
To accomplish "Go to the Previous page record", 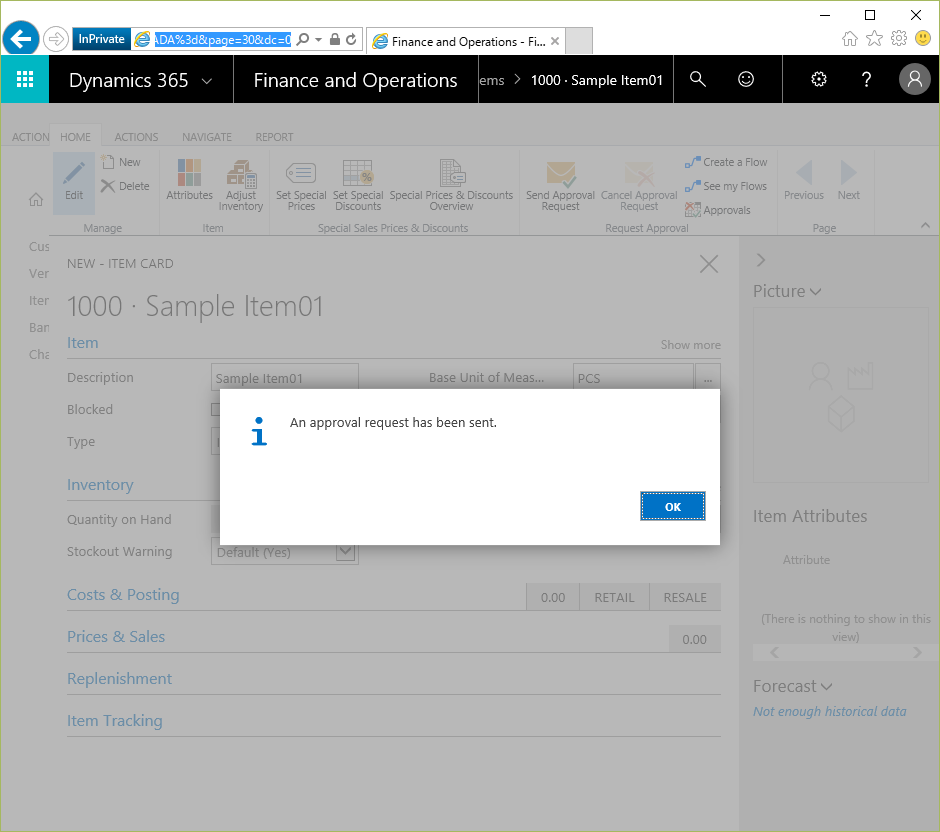I will coord(803,180).
